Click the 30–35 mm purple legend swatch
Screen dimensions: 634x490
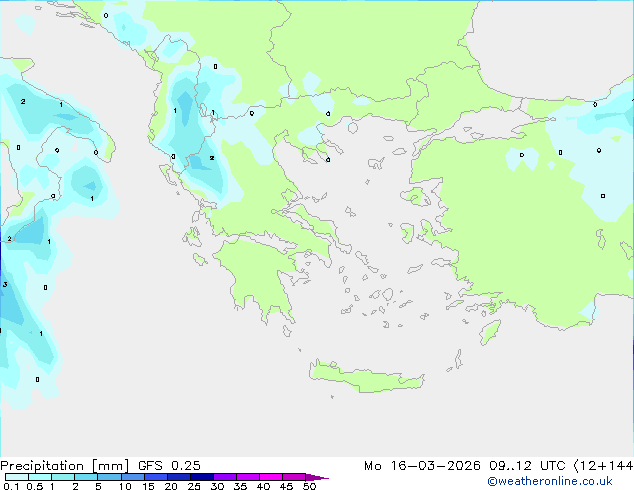(x=224, y=477)
